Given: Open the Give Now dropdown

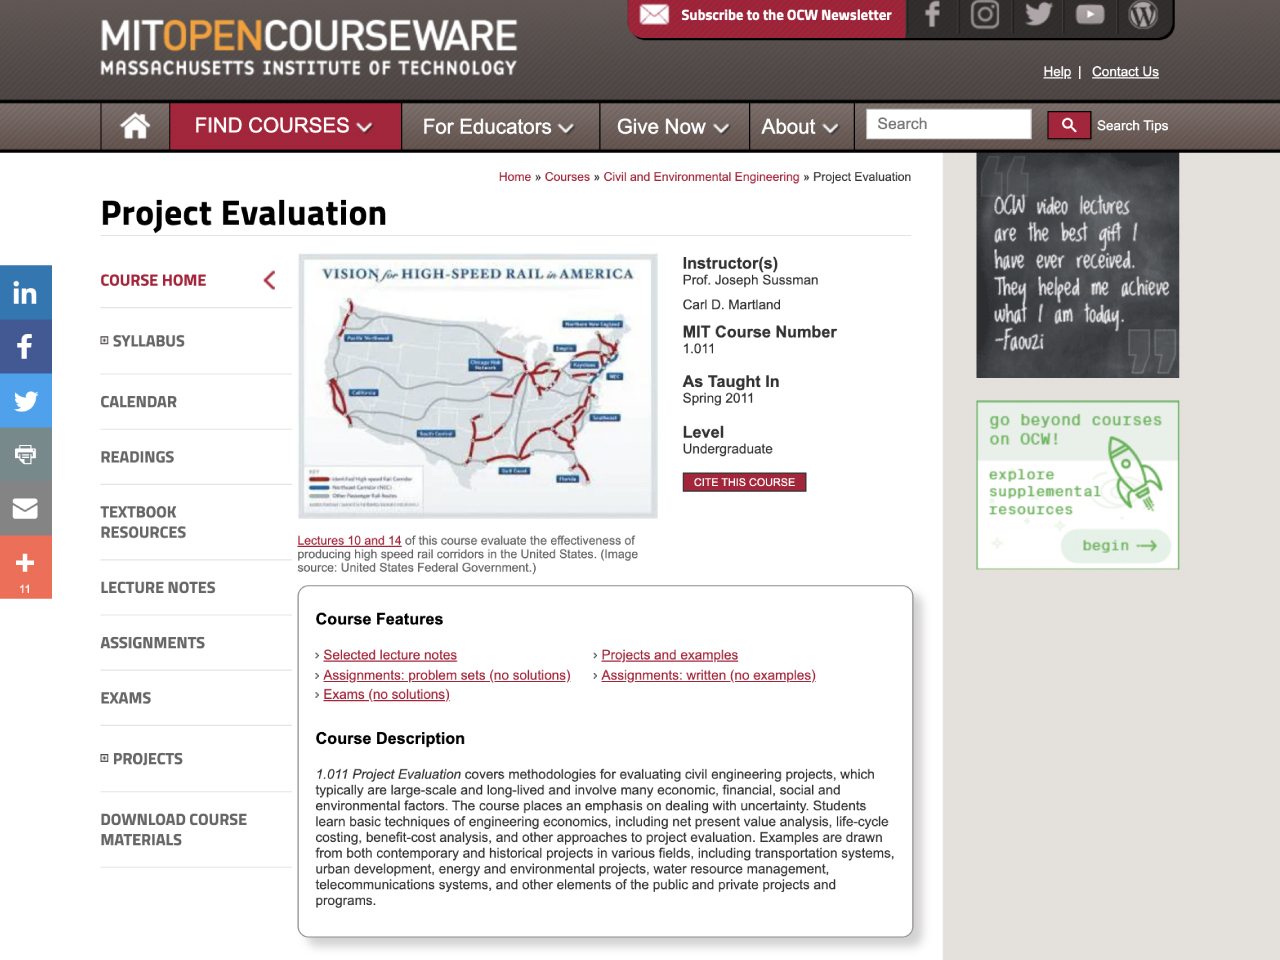Looking at the screenshot, I should tap(673, 127).
